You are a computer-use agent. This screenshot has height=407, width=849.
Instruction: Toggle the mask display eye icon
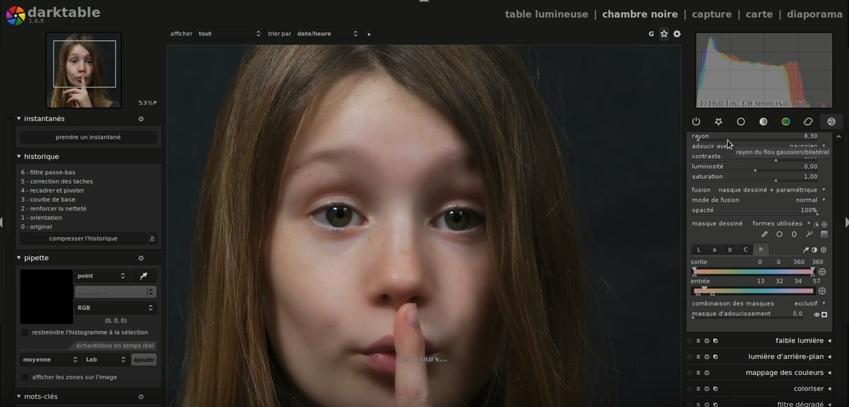[x=817, y=314]
